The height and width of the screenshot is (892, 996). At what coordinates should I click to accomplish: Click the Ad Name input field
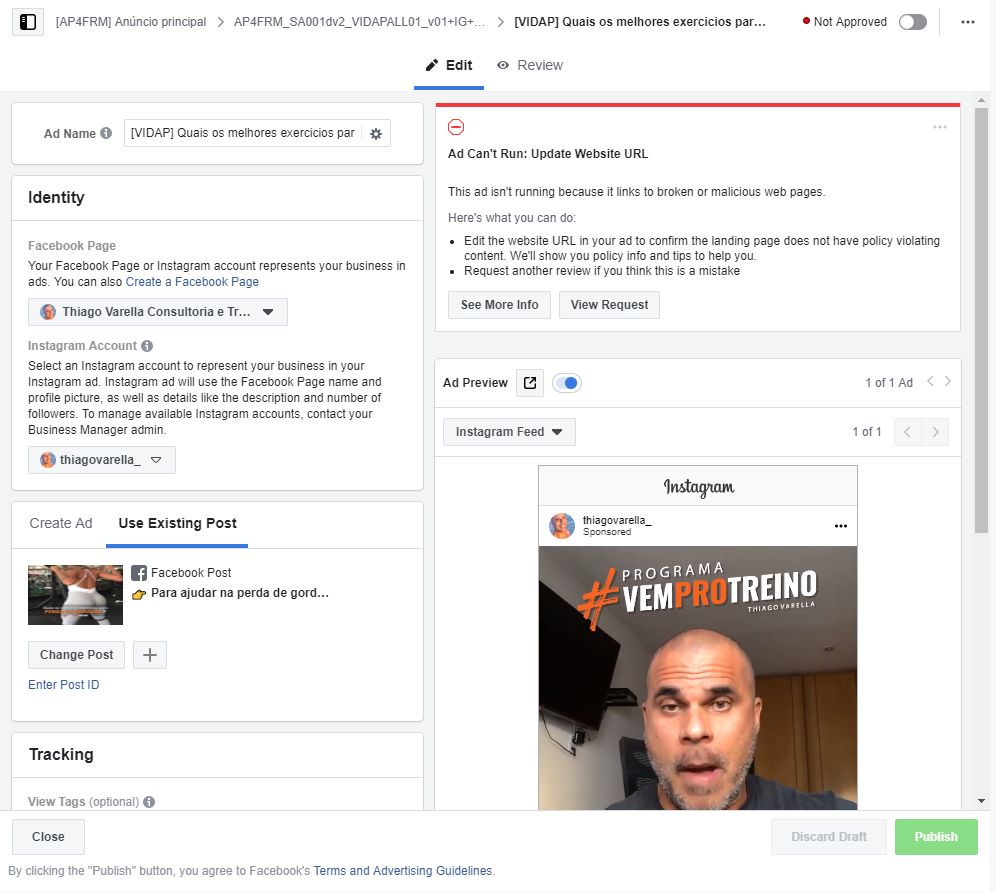[x=243, y=133]
